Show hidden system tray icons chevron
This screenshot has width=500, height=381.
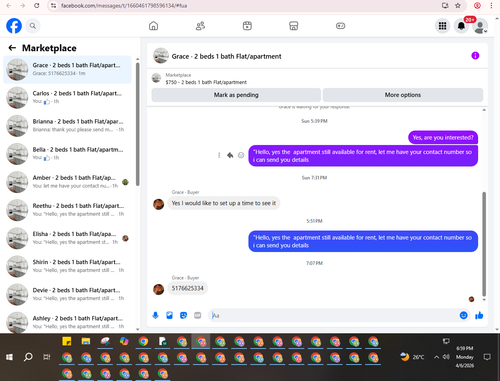[x=436, y=357]
